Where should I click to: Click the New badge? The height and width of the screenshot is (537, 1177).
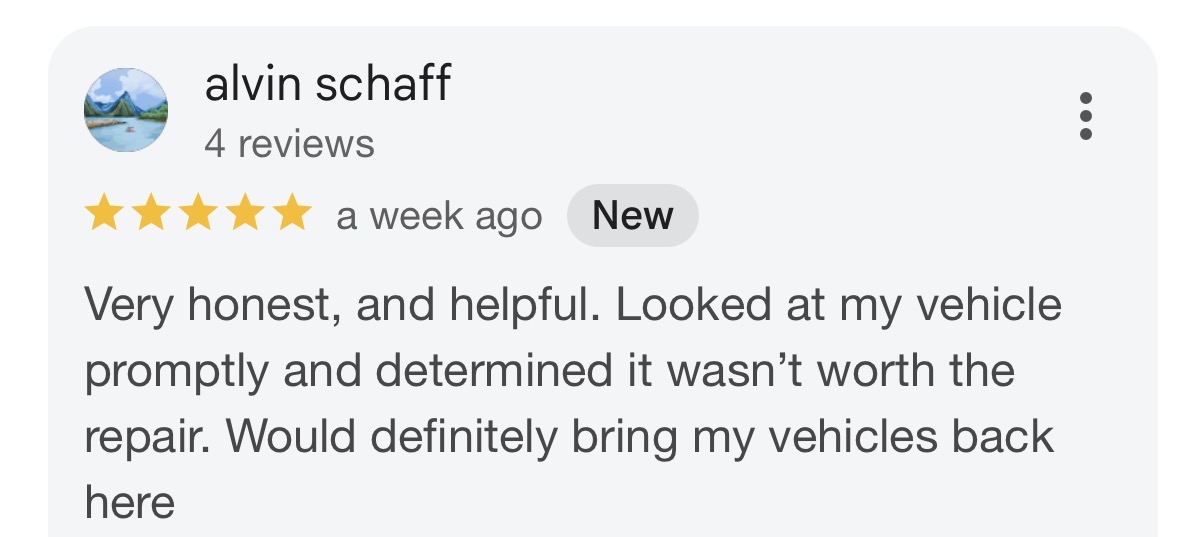(x=632, y=216)
